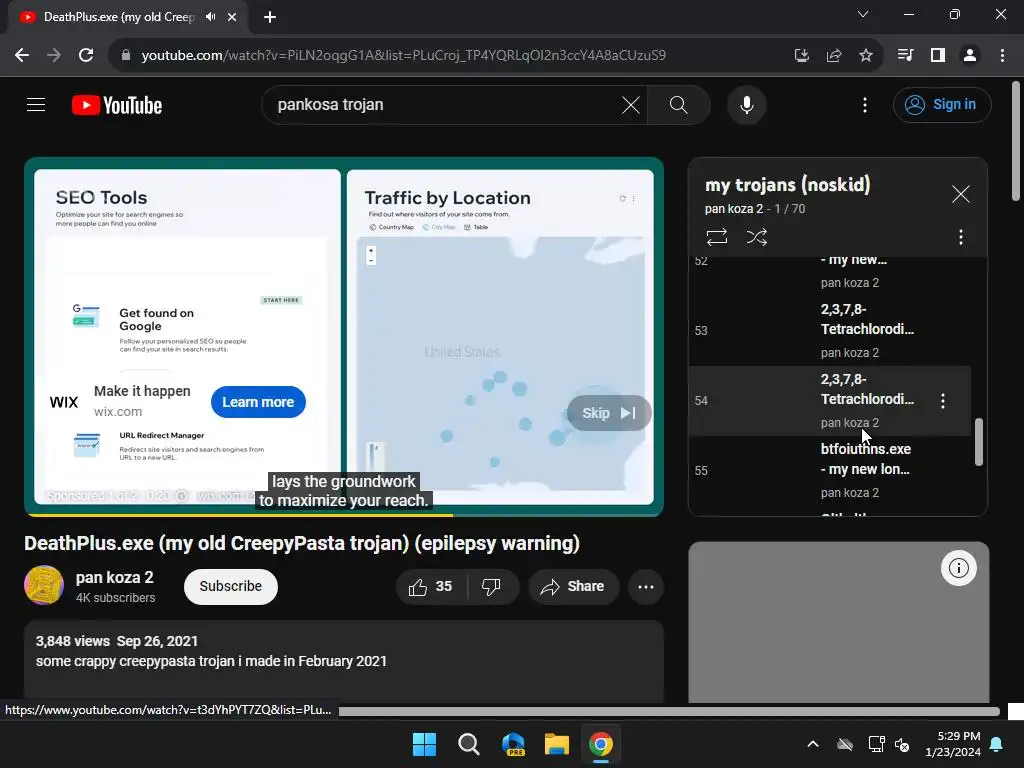Viewport: 1024px width, 768px height.
Task: Share the video
Action: (572, 586)
